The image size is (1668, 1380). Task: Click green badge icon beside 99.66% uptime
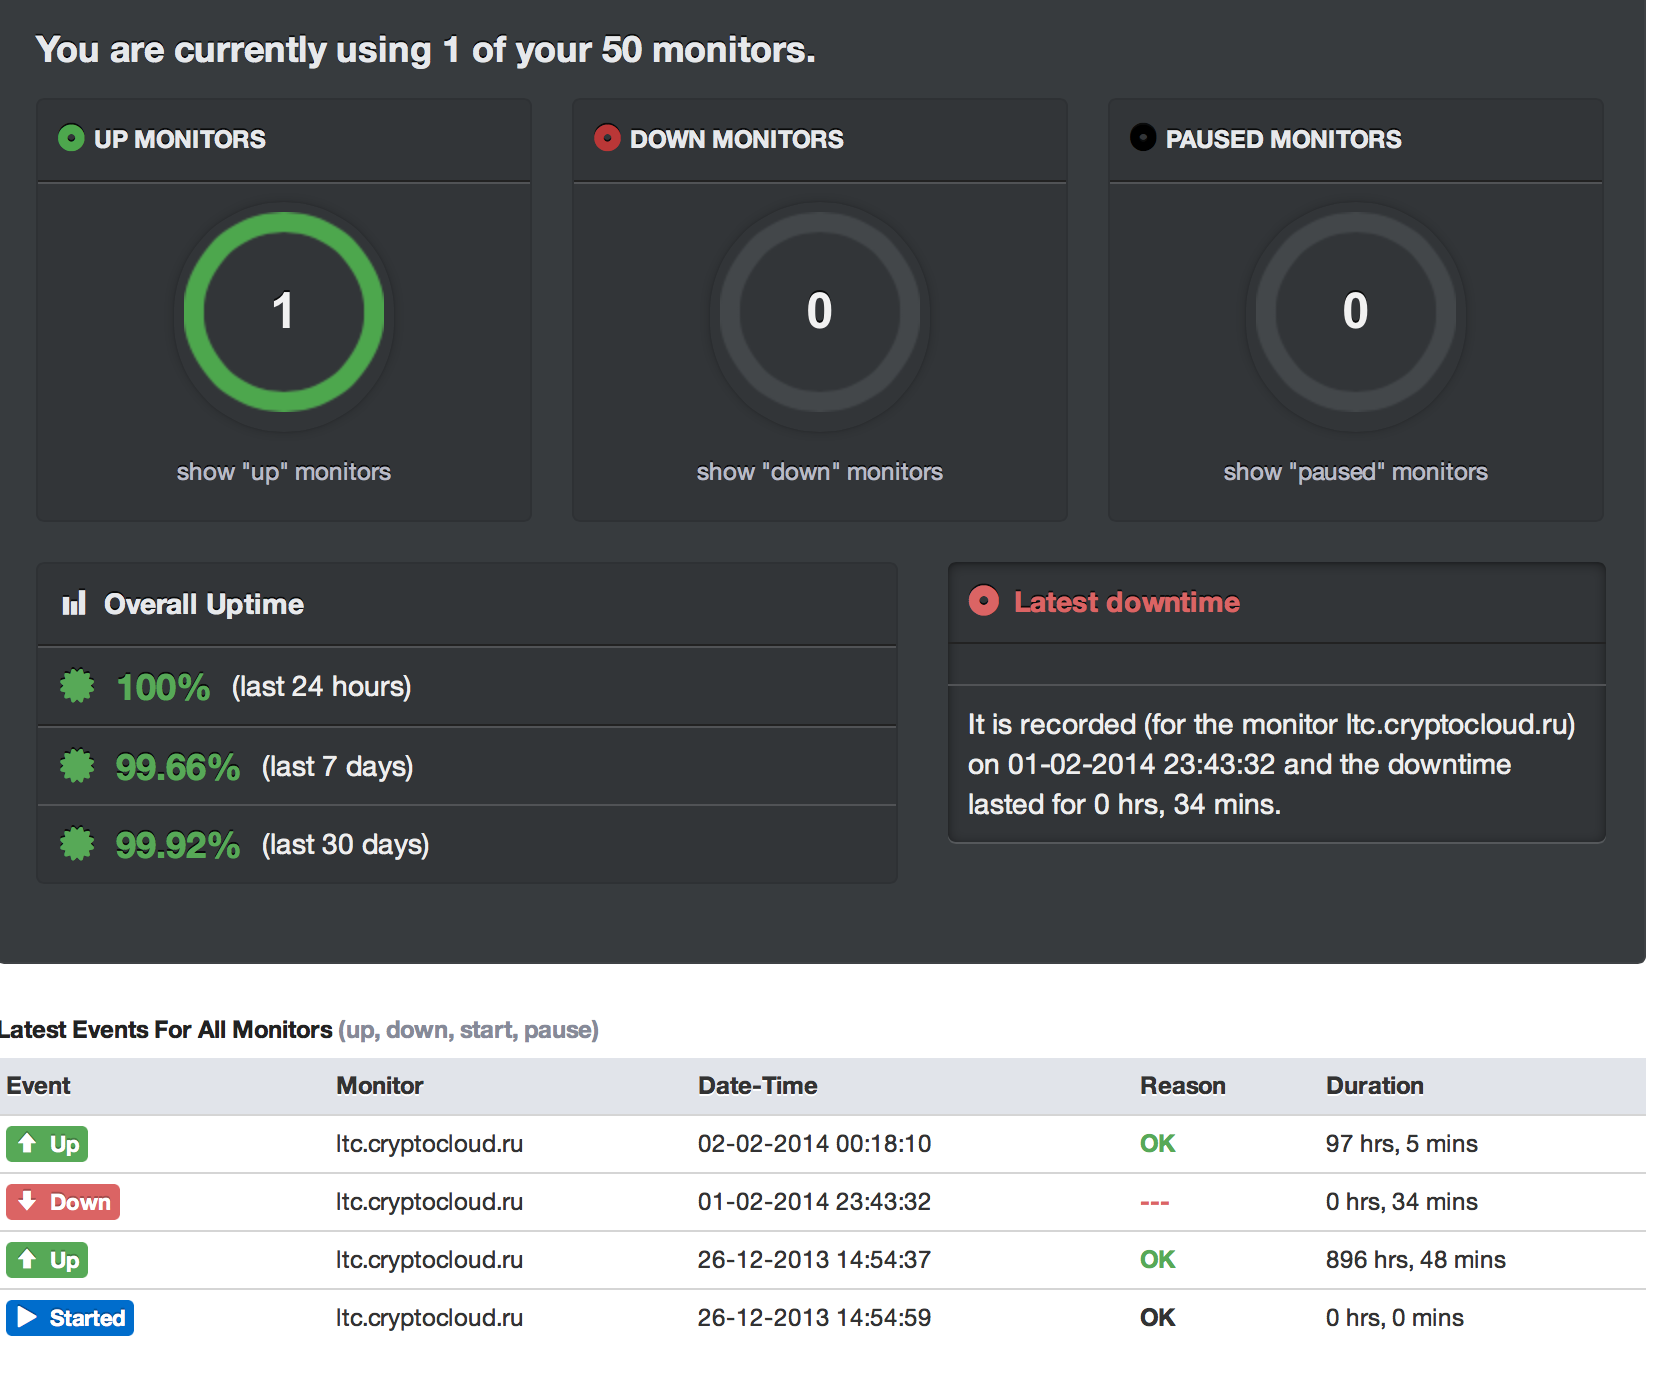click(x=77, y=766)
